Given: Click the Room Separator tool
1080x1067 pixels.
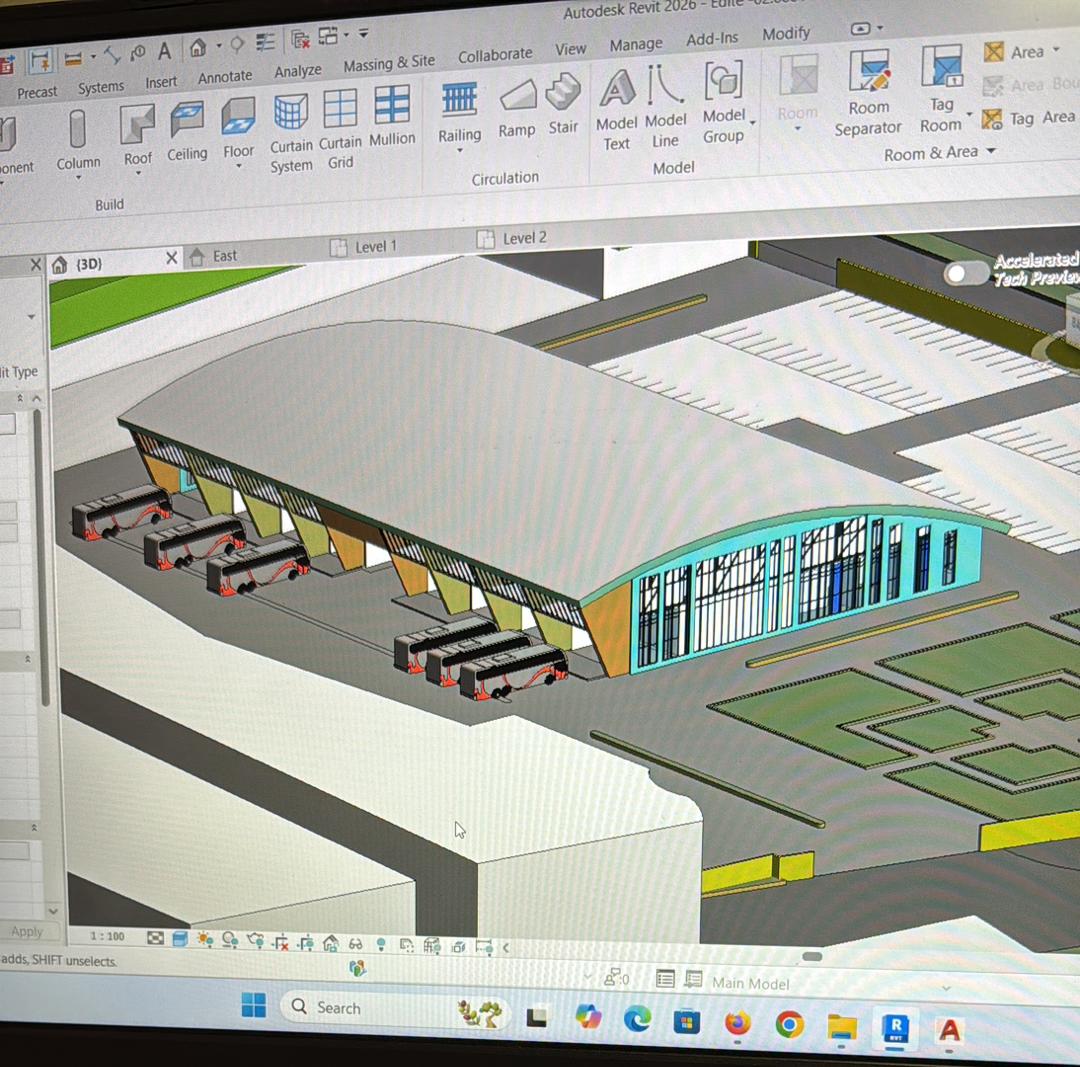Looking at the screenshot, I should (x=868, y=93).
